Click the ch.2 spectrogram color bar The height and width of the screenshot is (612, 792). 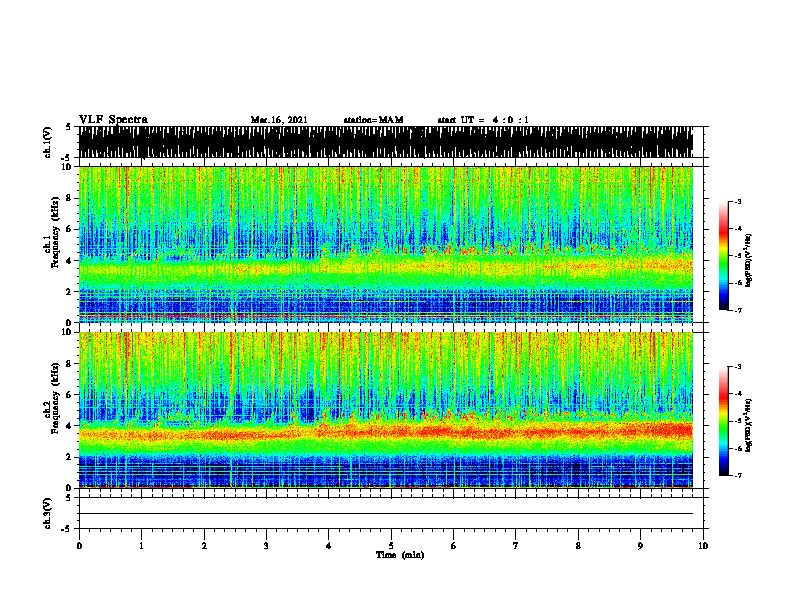(x=724, y=421)
